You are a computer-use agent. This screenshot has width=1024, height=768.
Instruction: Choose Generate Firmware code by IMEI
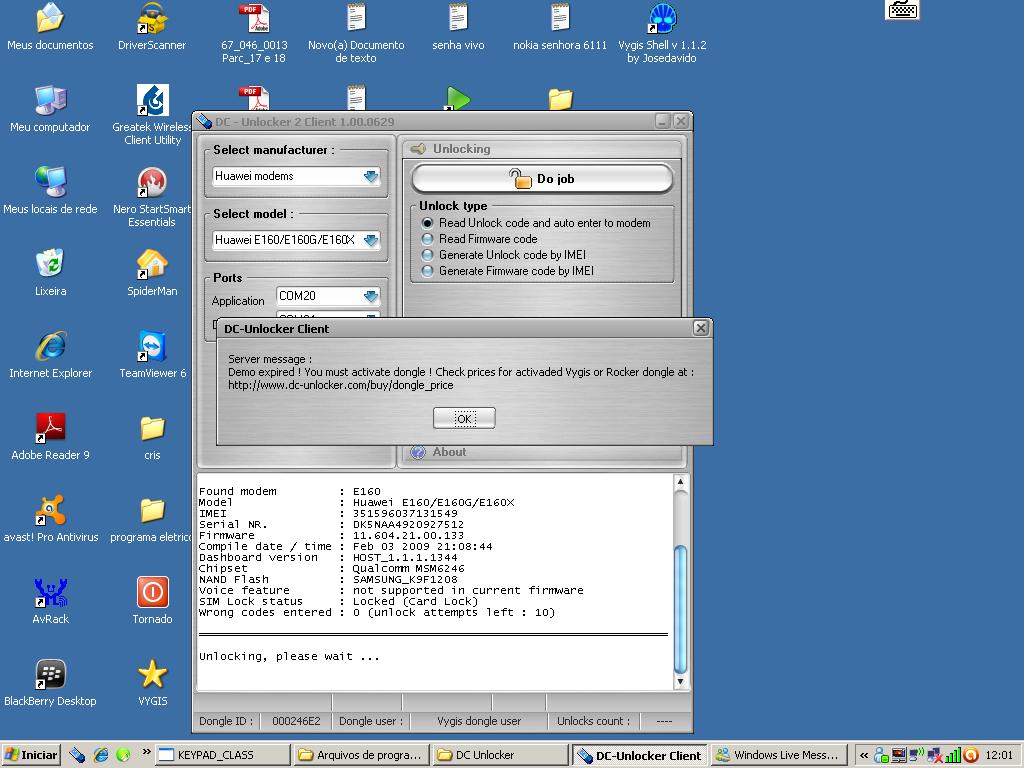coord(428,271)
